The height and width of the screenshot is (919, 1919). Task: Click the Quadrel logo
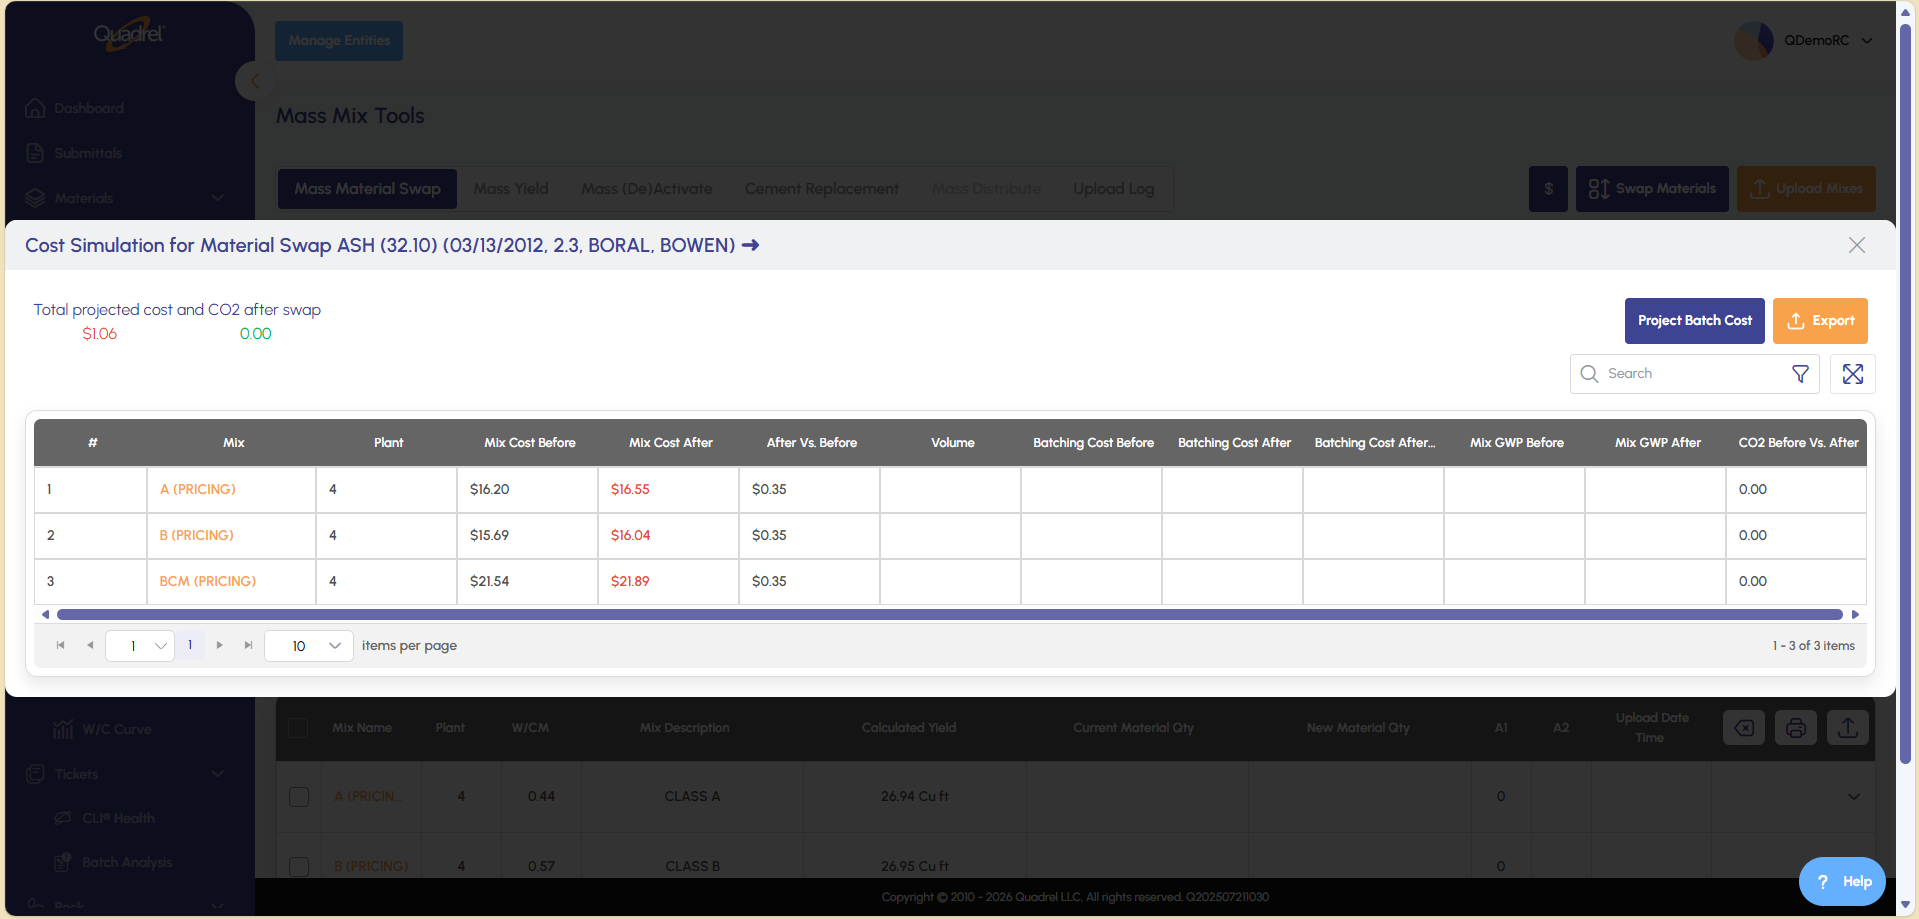pyautogui.click(x=129, y=34)
